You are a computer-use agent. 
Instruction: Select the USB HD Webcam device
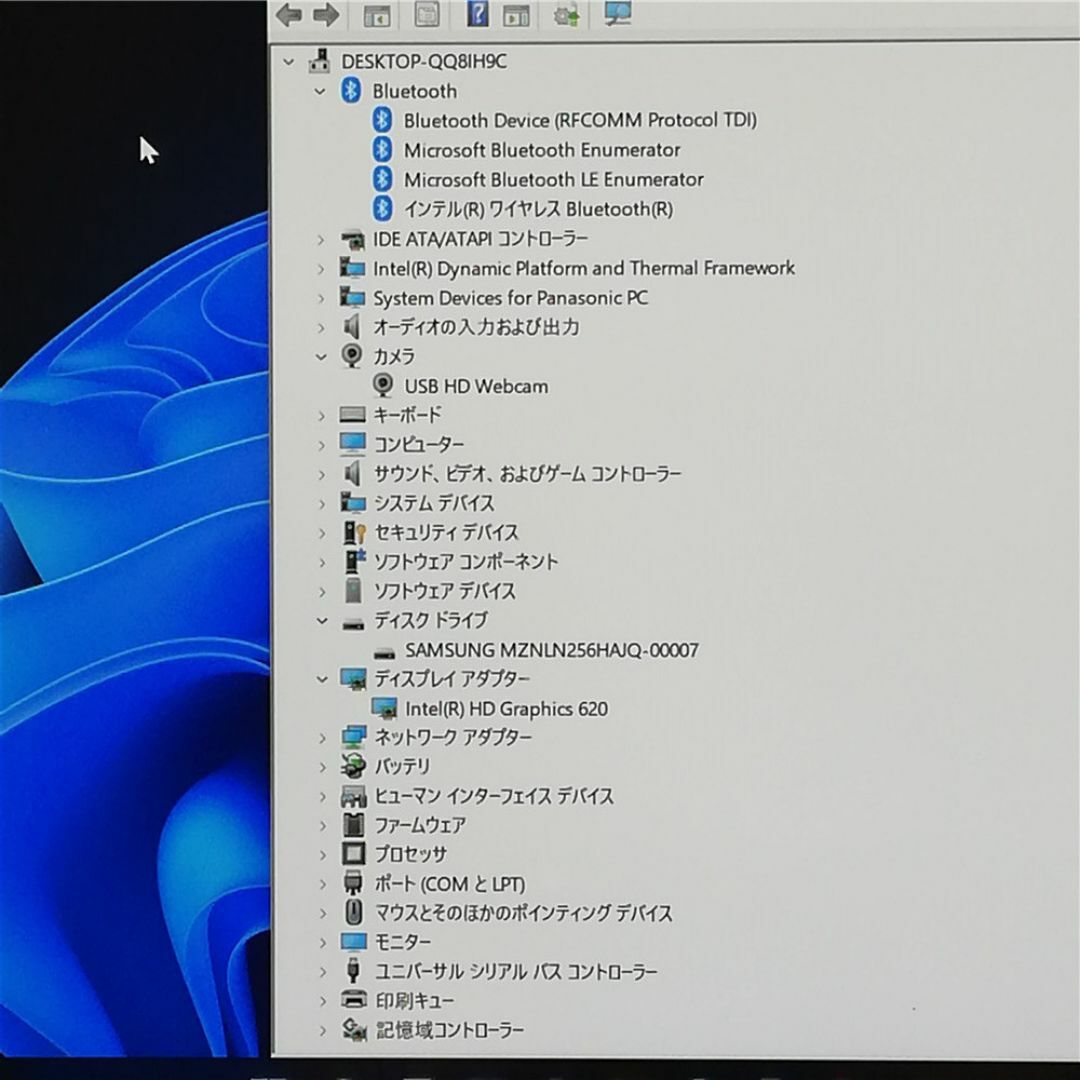click(x=476, y=386)
